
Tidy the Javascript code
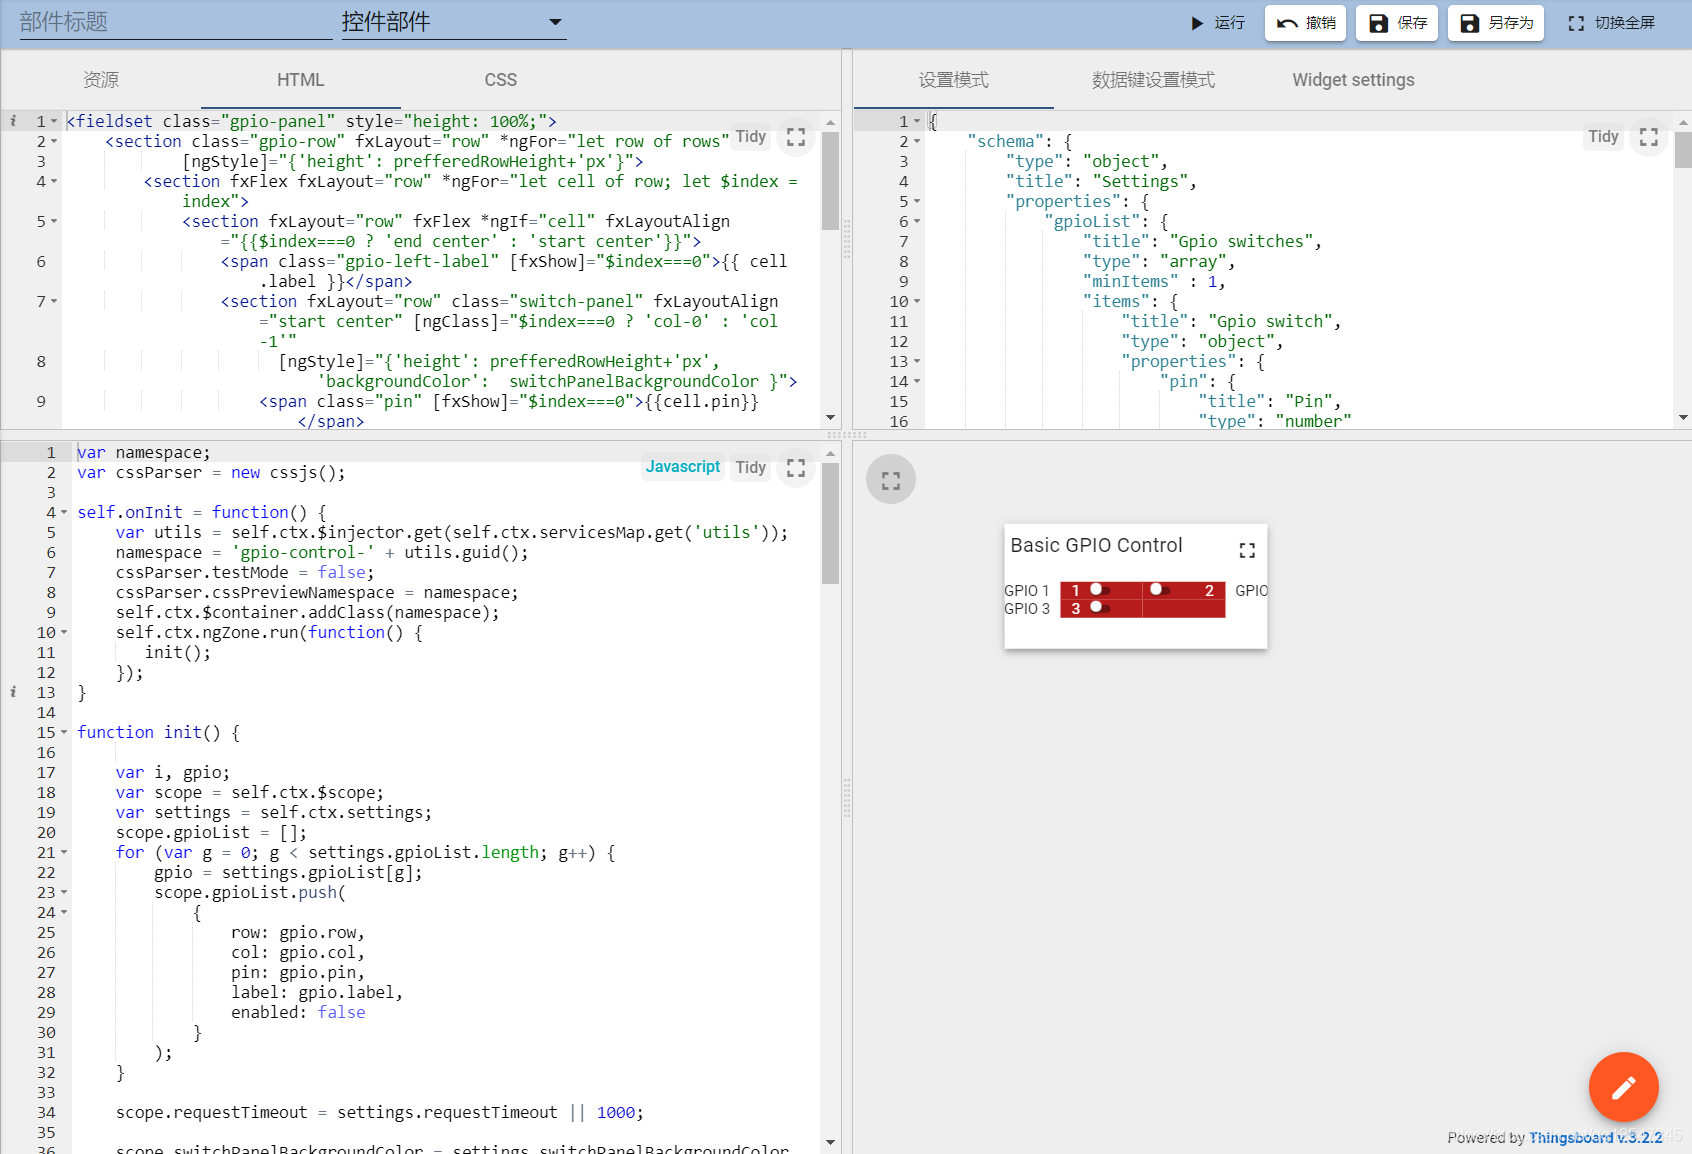[751, 468]
